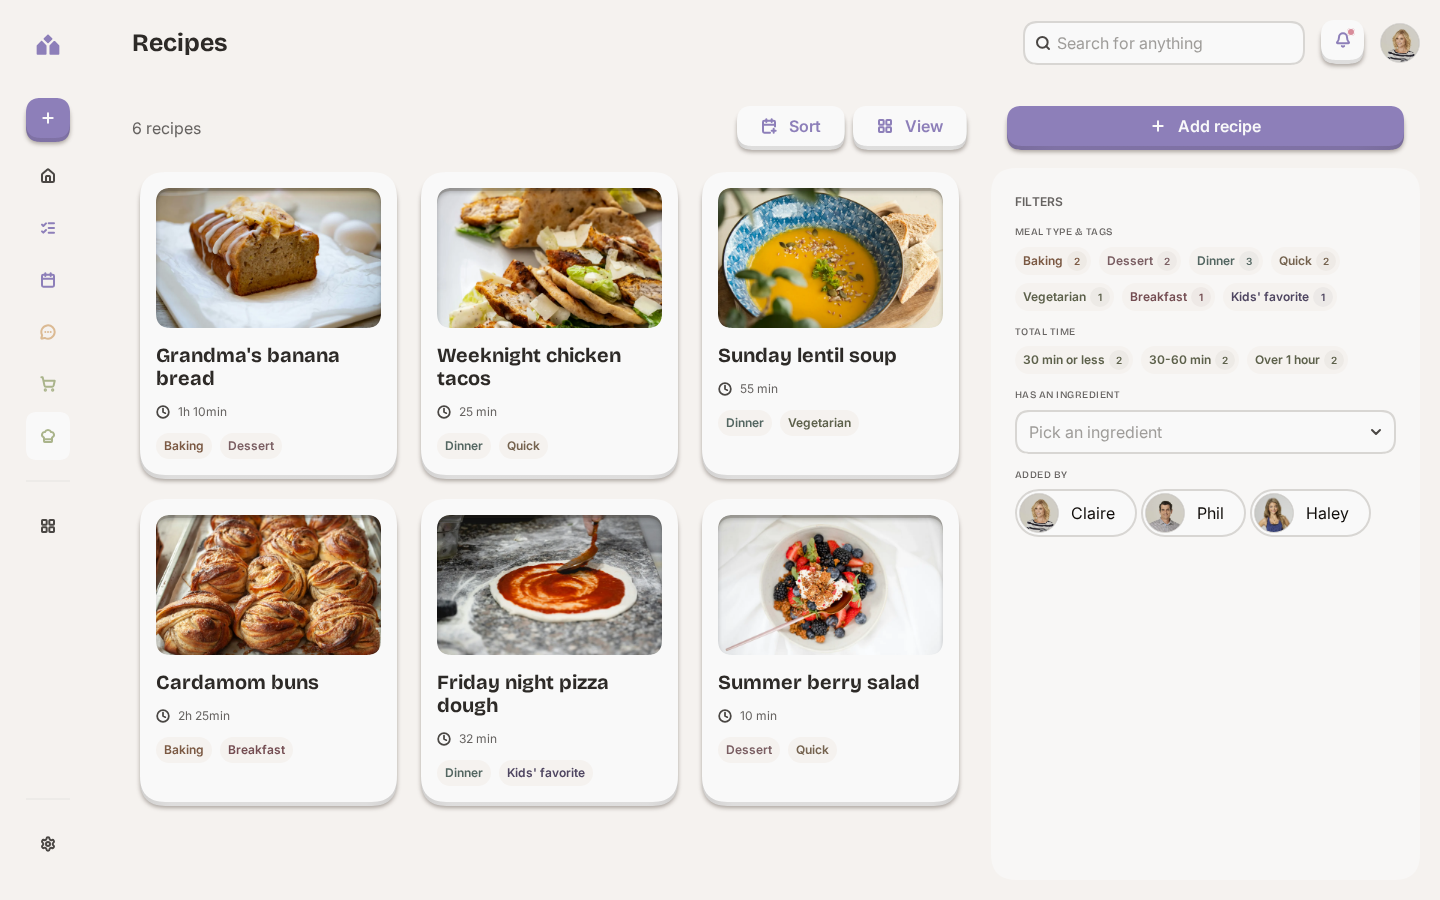
Task: Toggle the 30 min or less filter
Action: 1073,360
